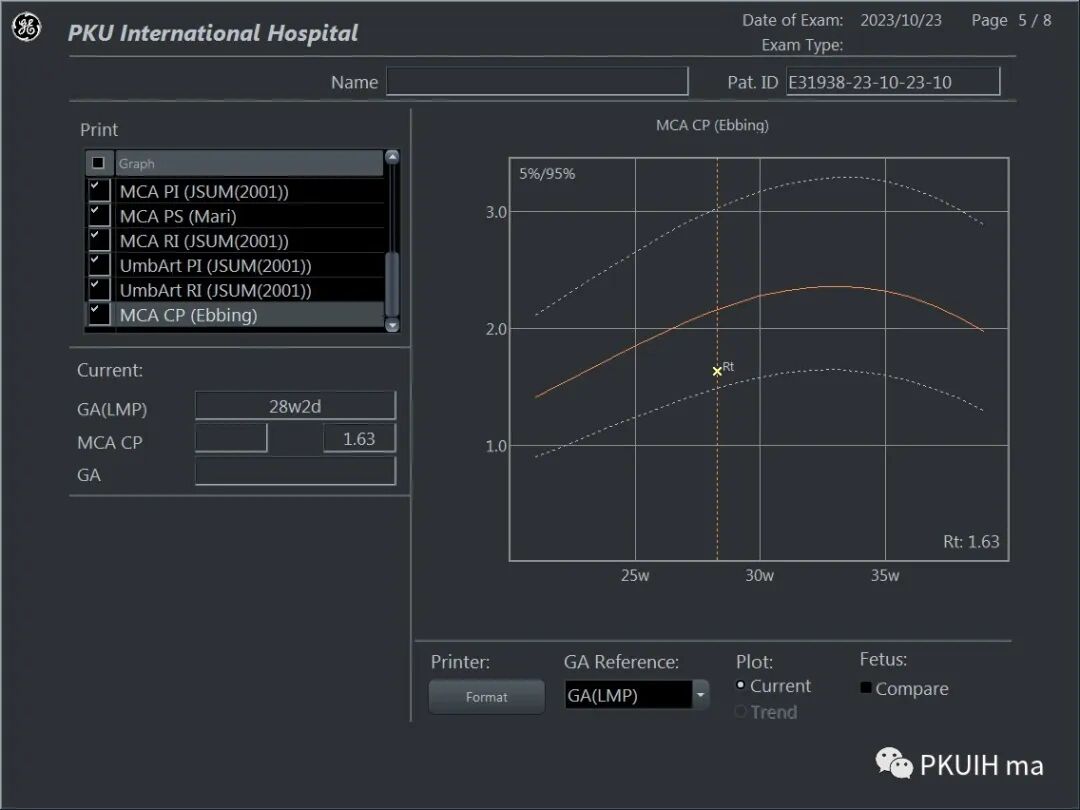
Task: Click the graph list scrollbar thumb
Action: [392, 284]
